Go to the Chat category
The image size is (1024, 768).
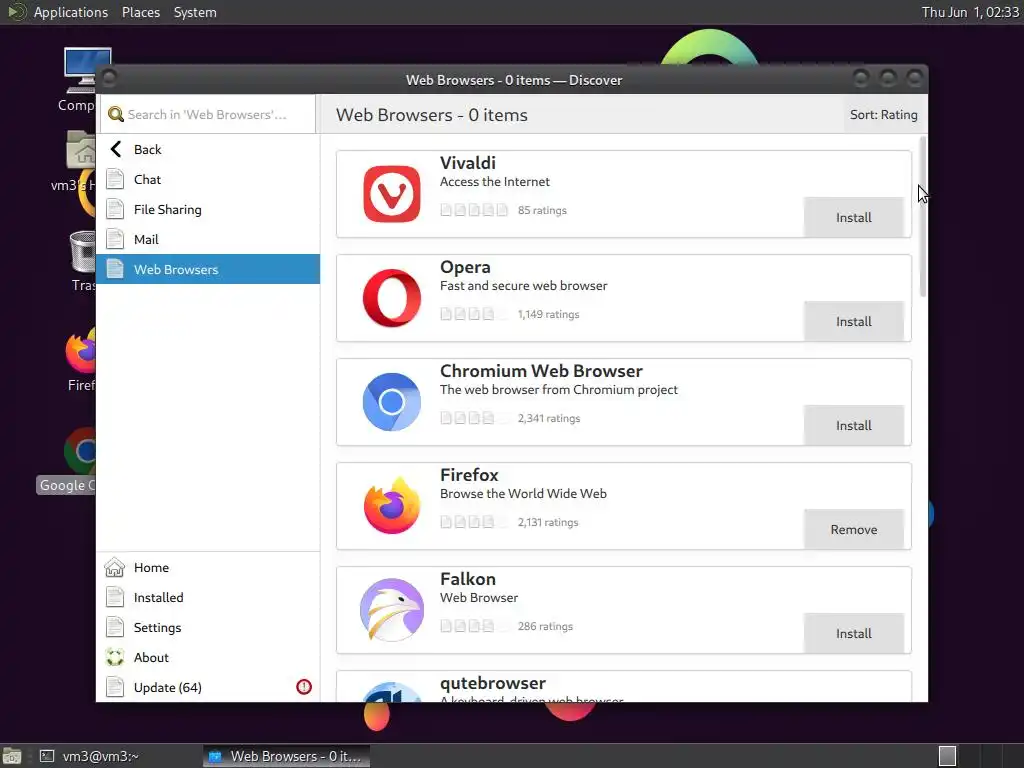208,179
